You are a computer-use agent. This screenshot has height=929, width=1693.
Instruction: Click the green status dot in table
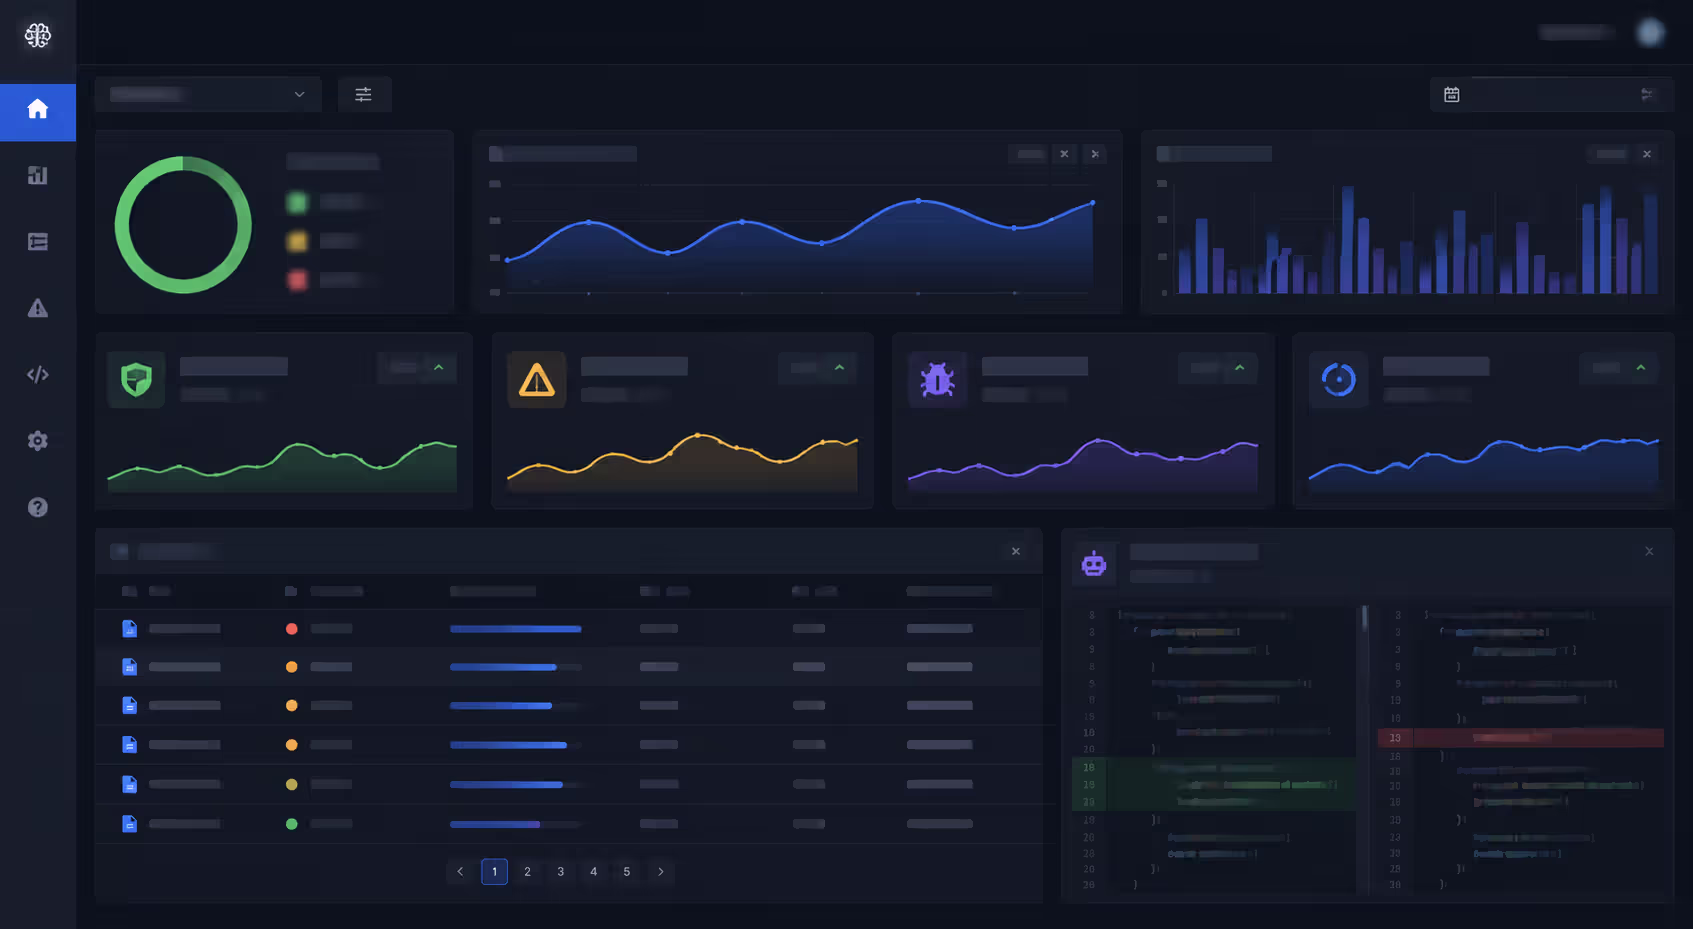point(292,824)
